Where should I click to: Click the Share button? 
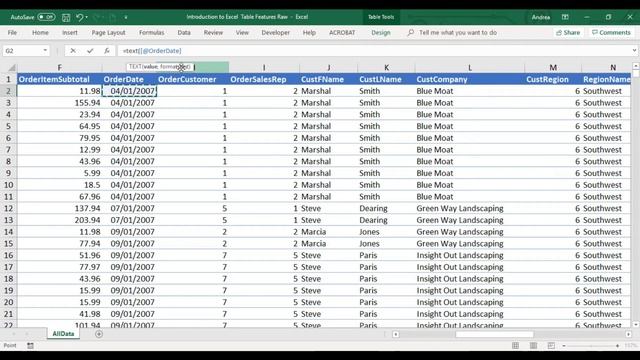(568, 32)
